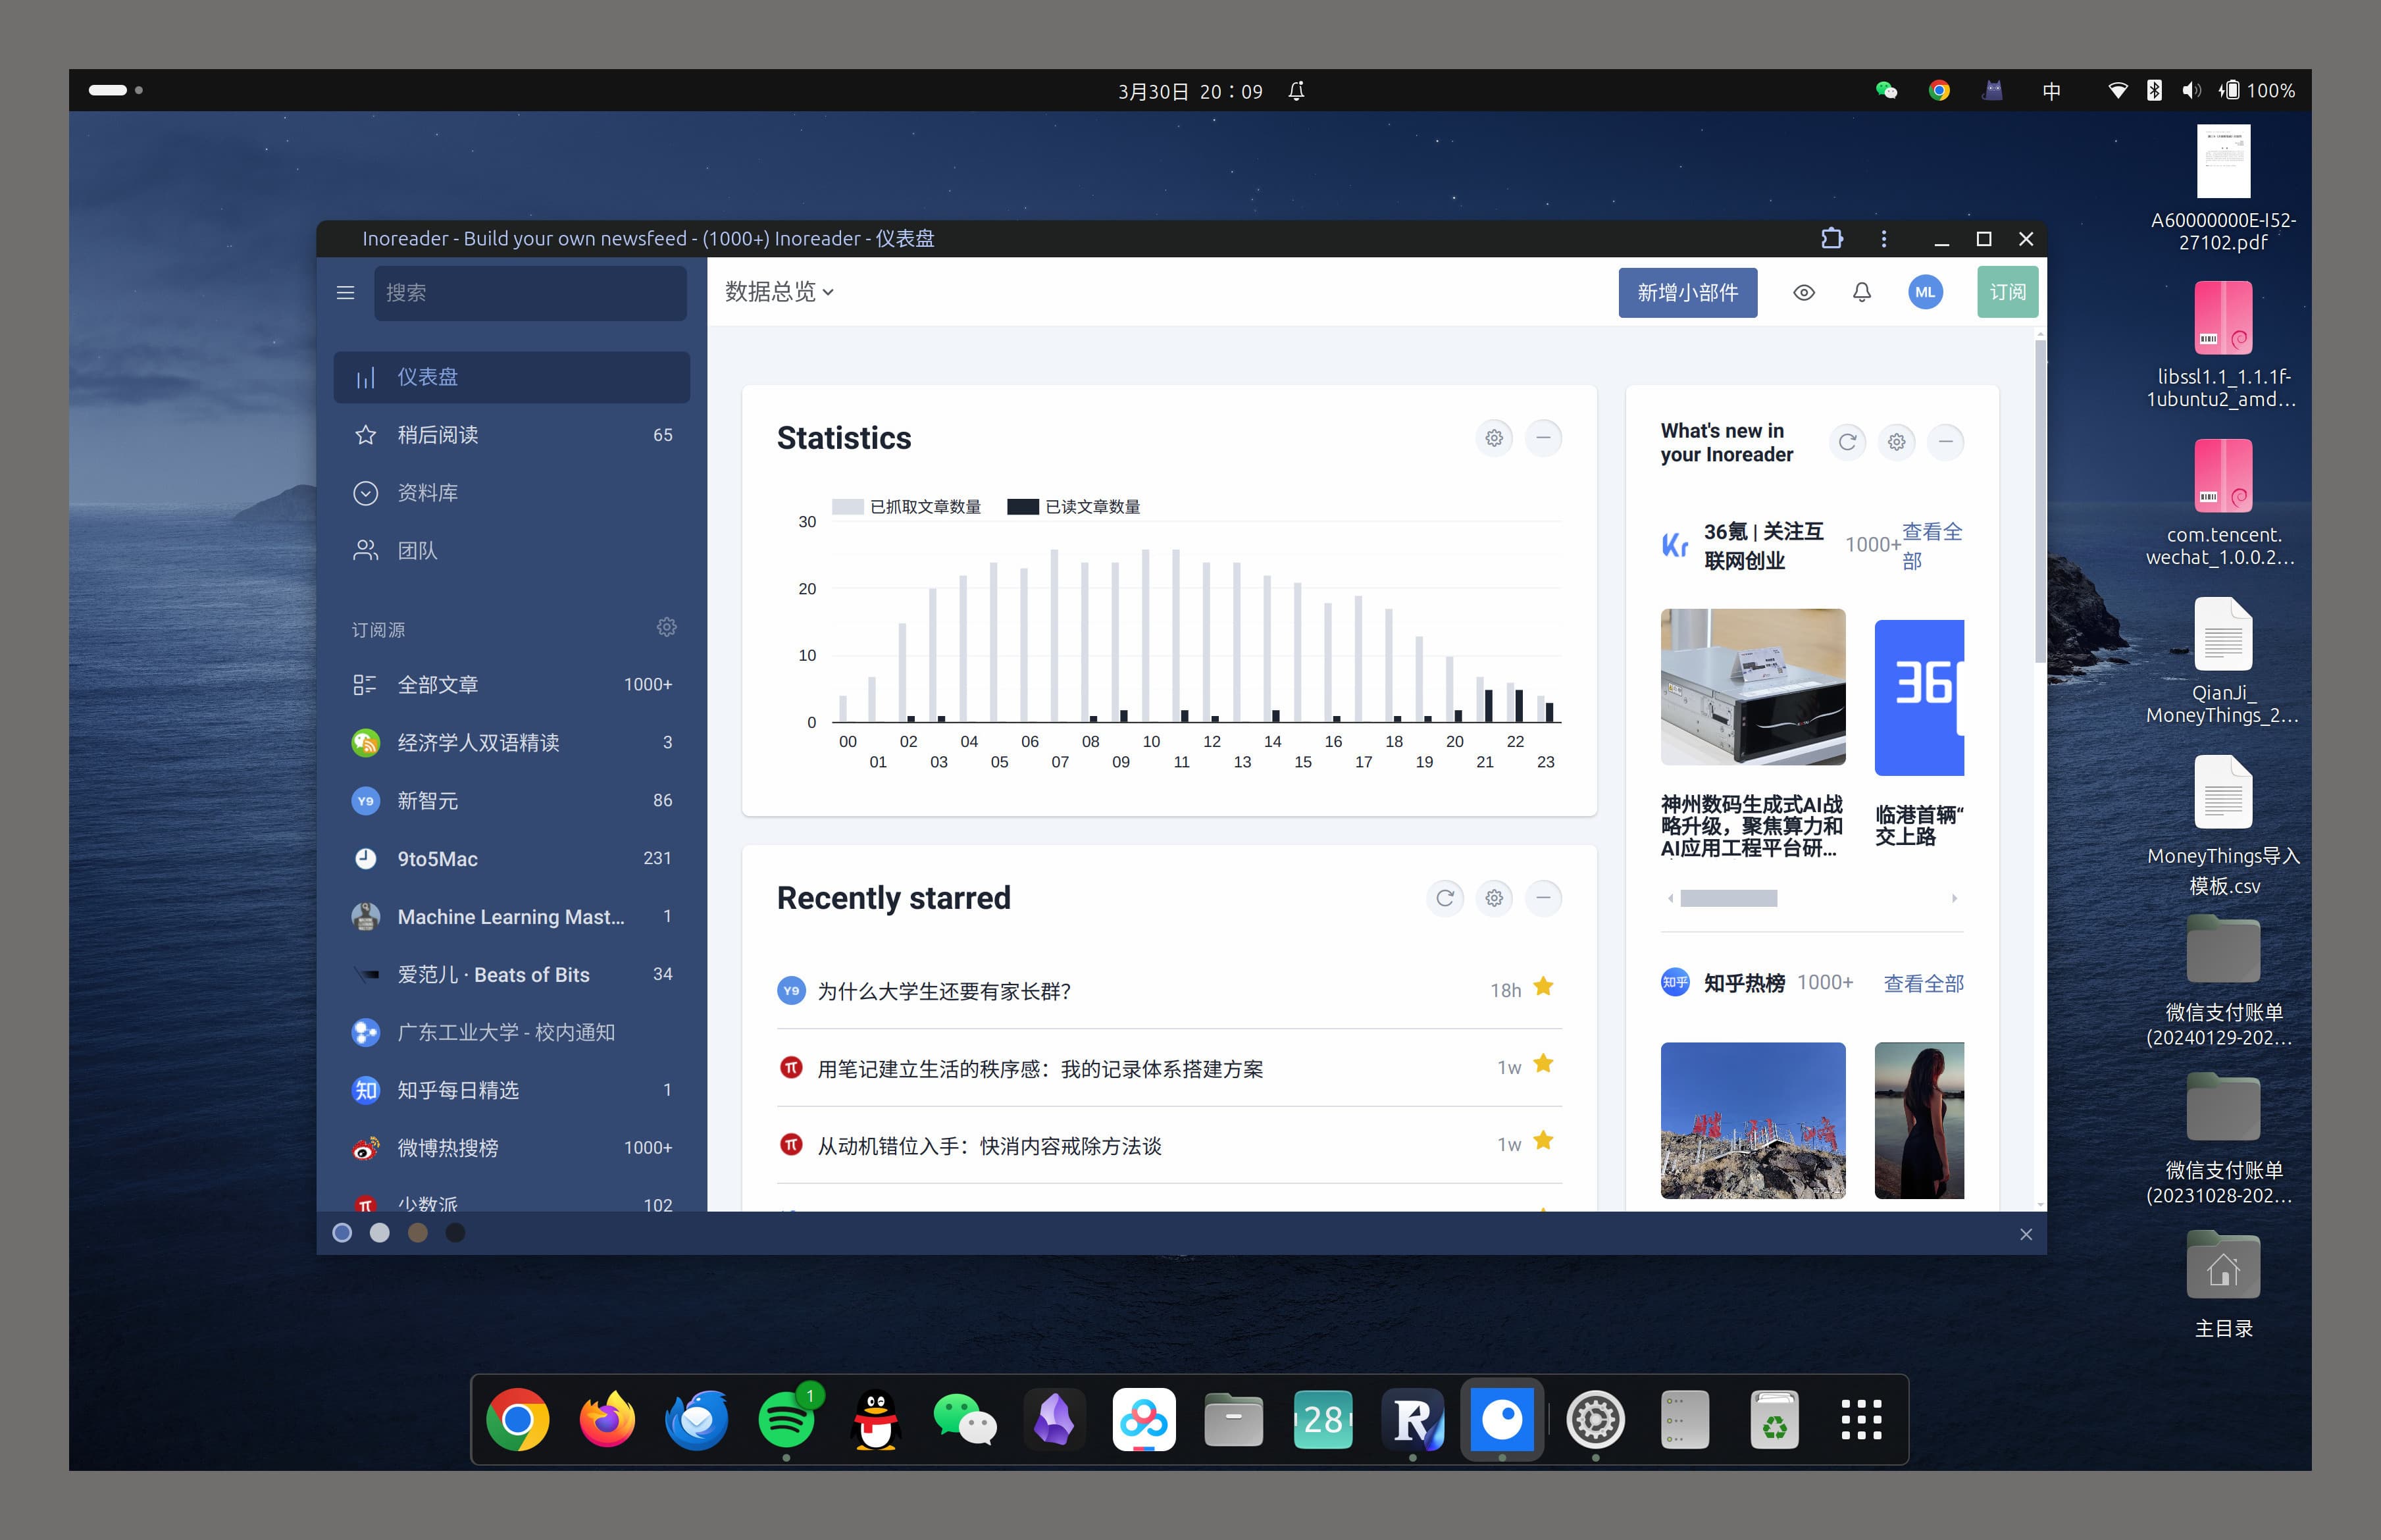This screenshot has width=2381, height=1540.
Task: Click the 搜索 search field
Action: (x=530, y=293)
